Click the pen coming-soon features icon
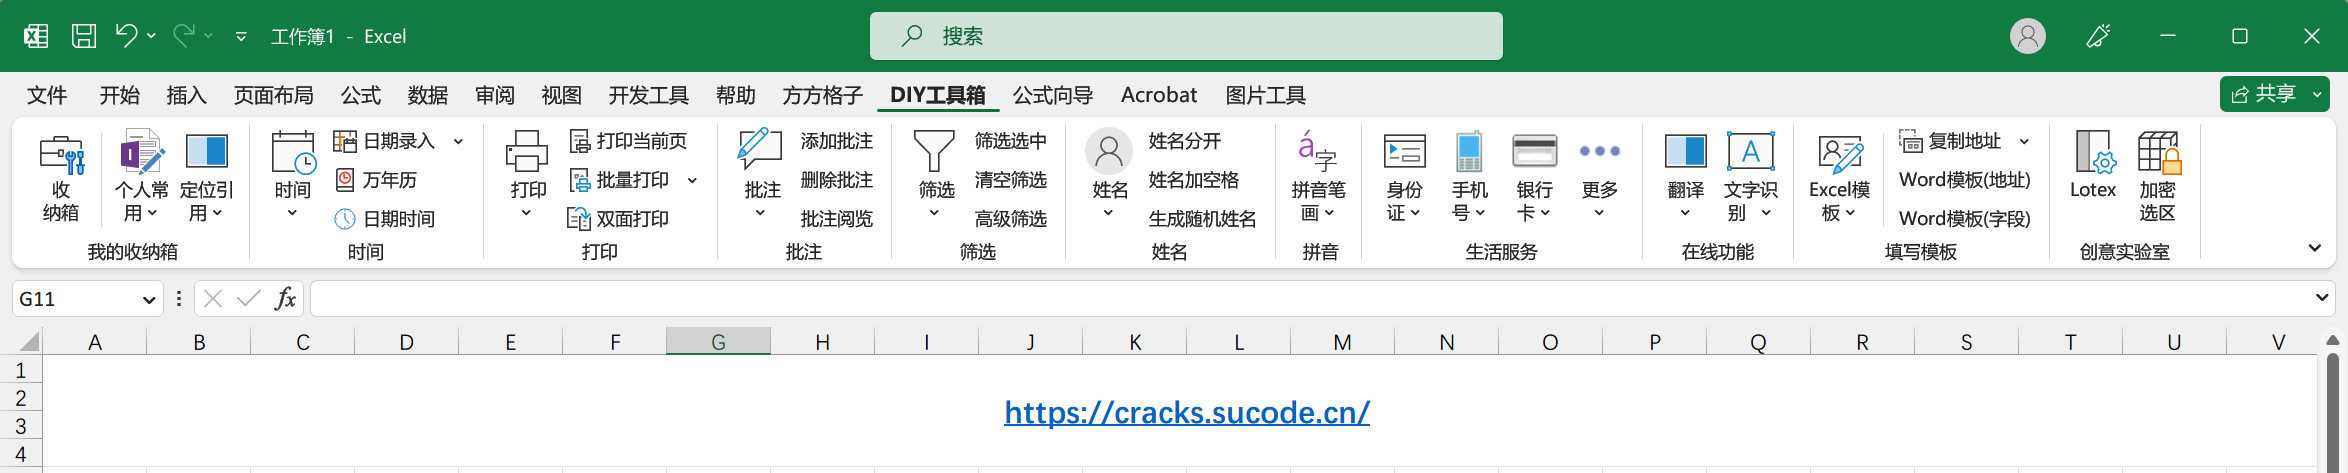 click(x=2098, y=36)
